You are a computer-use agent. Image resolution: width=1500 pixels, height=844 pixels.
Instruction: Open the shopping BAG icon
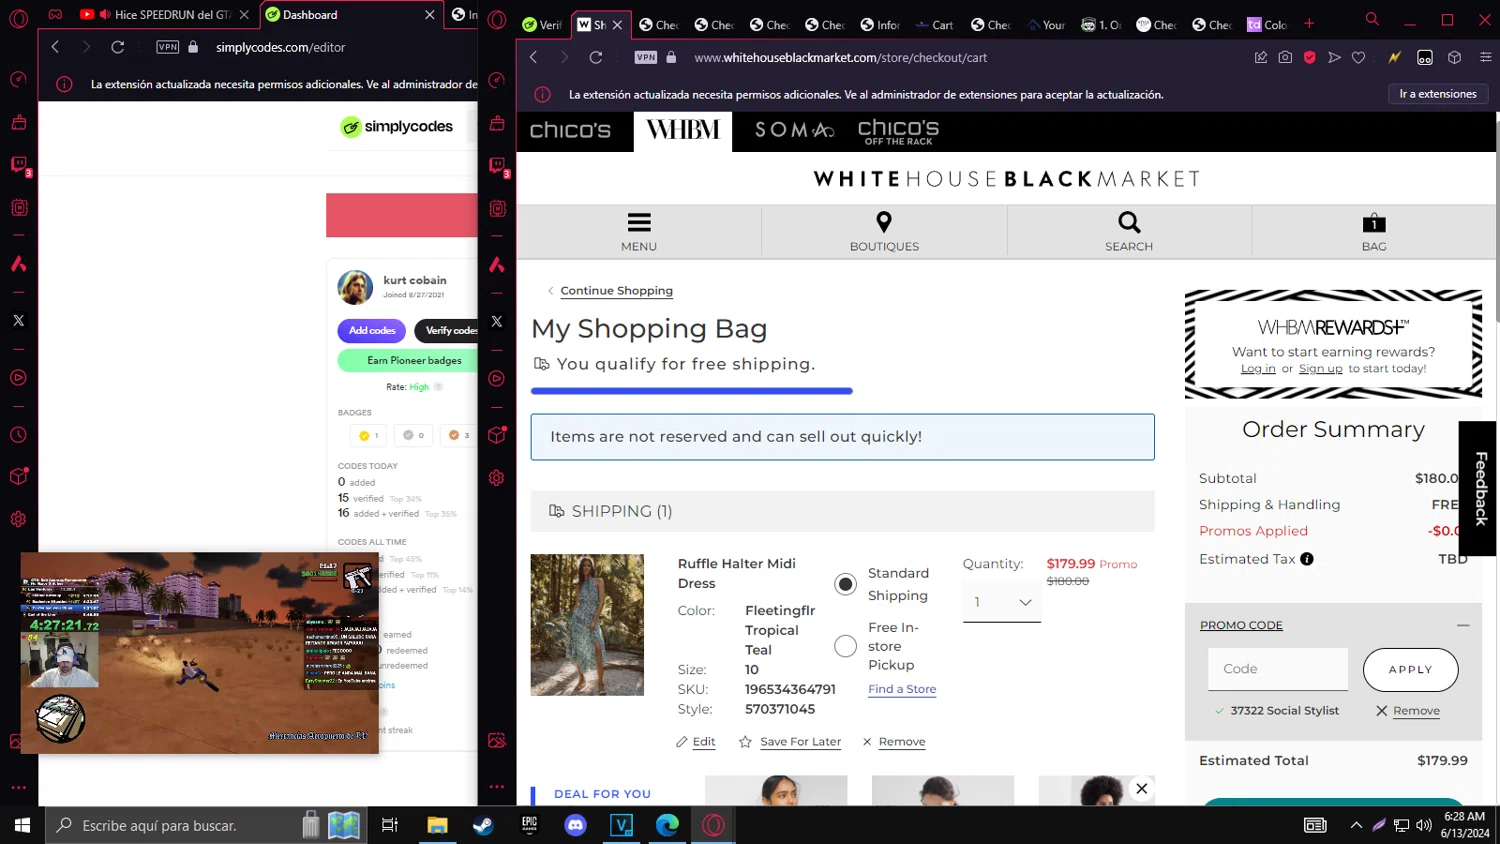[1374, 223]
